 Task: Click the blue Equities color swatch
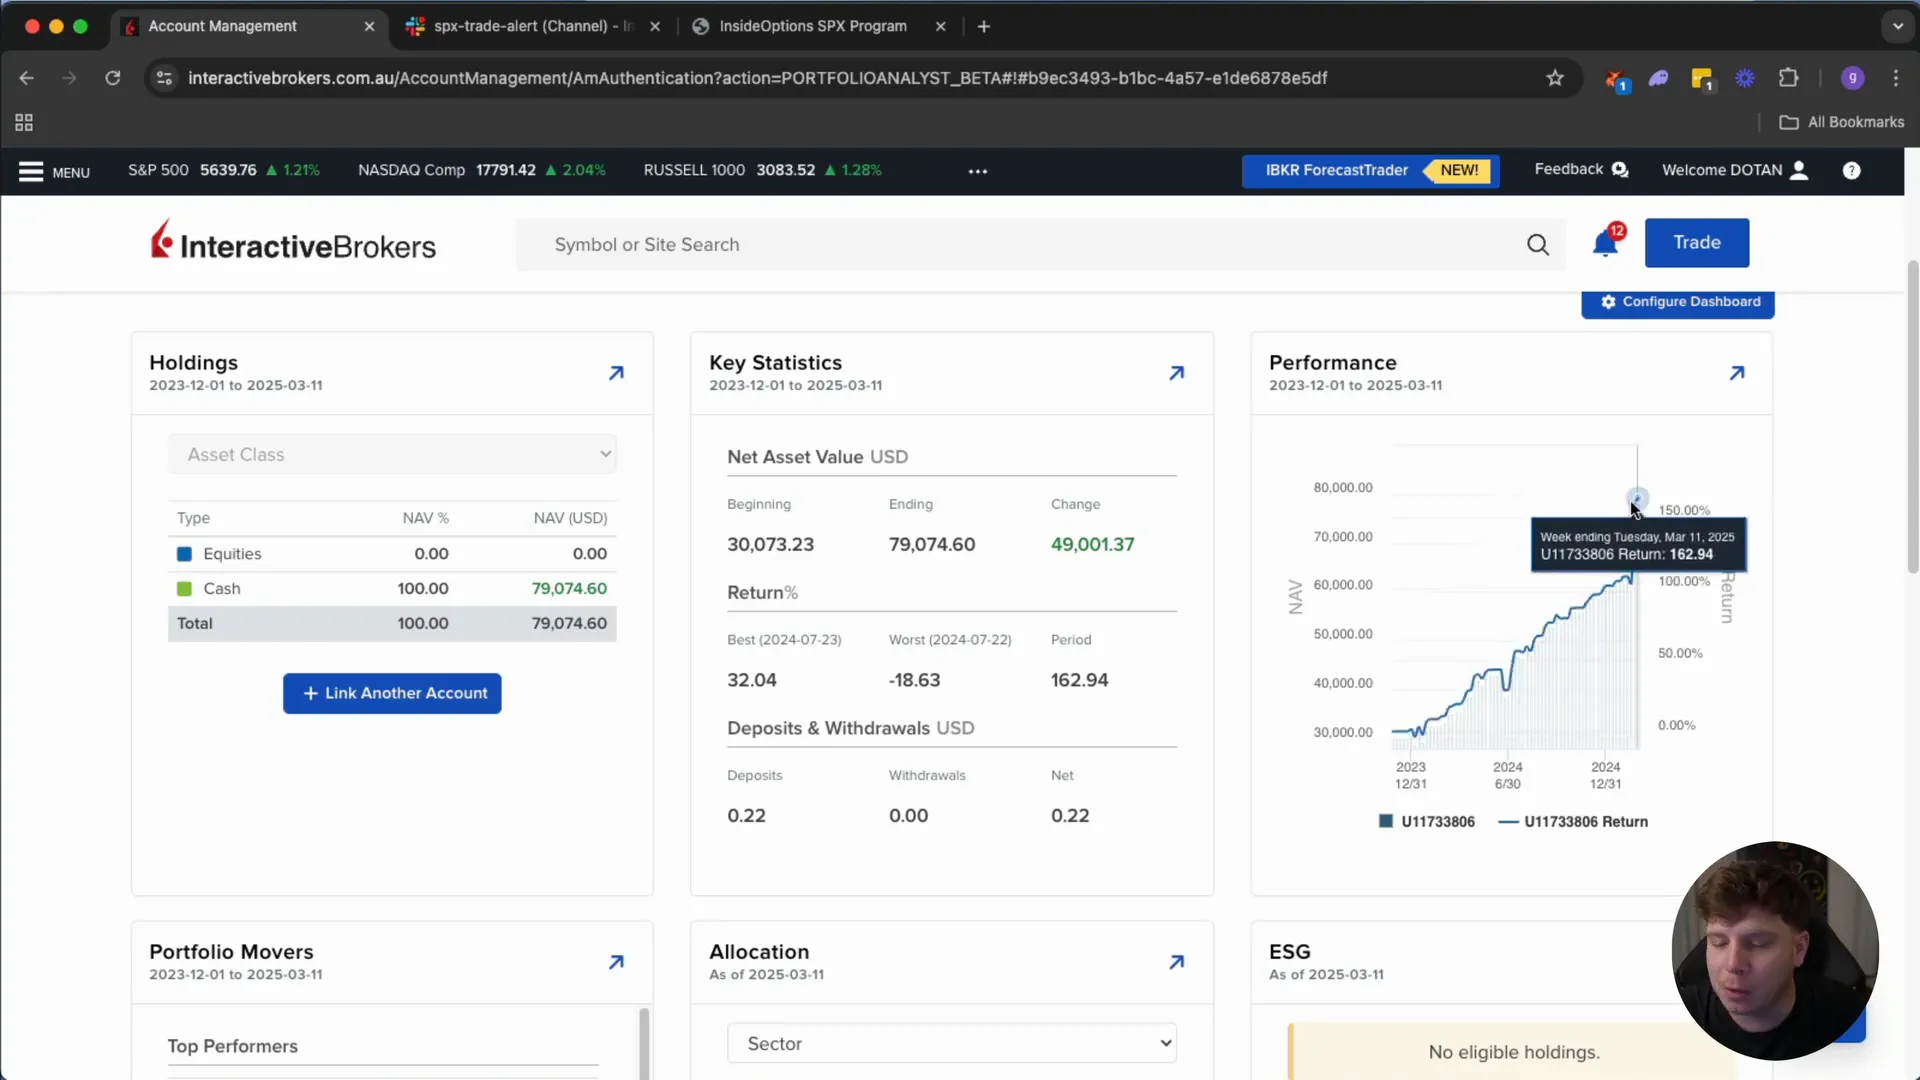click(184, 554)
